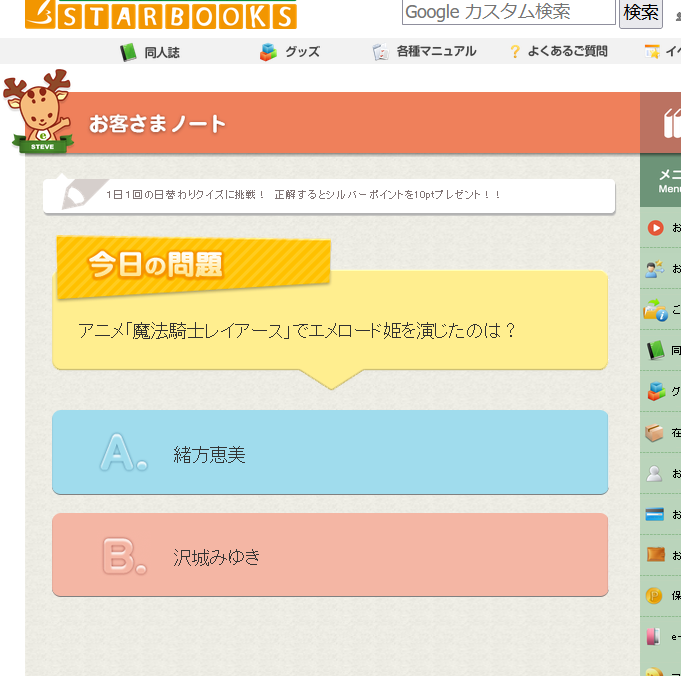Click the colored cubes icon in the sidebar
Image resolution: width=681 pixels, height=676 pixels.
click(x=656, y=391)
